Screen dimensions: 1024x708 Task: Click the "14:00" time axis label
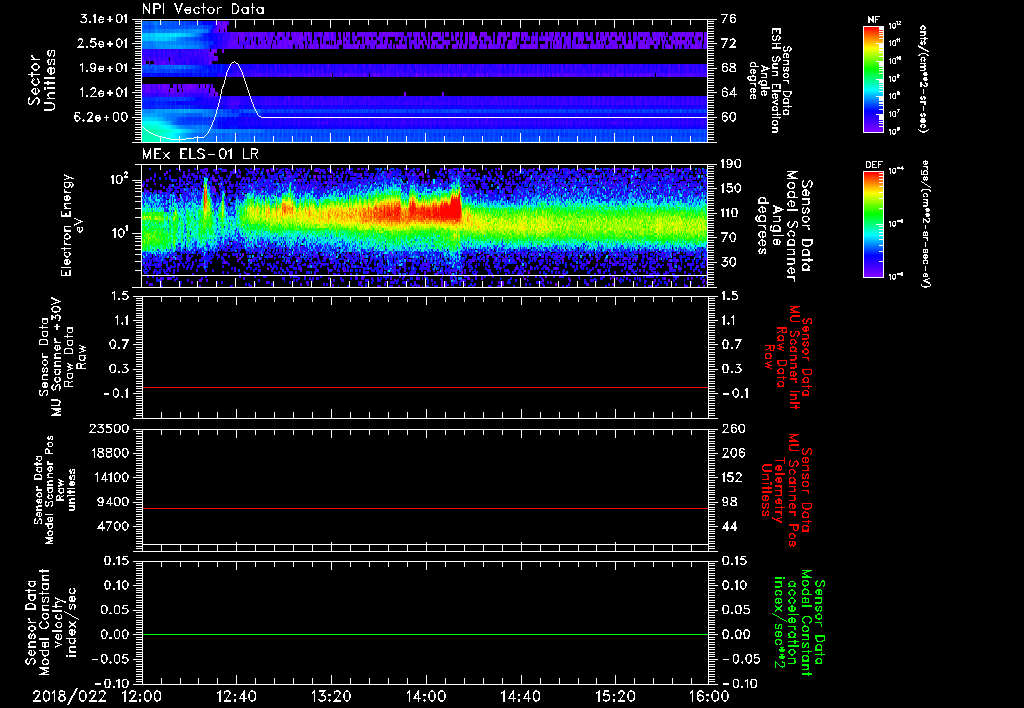tap(425, 696)
